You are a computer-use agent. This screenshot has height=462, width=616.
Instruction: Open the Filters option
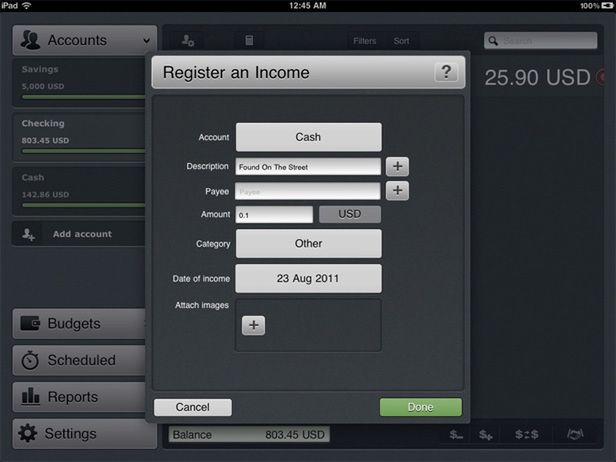point(365,41)
